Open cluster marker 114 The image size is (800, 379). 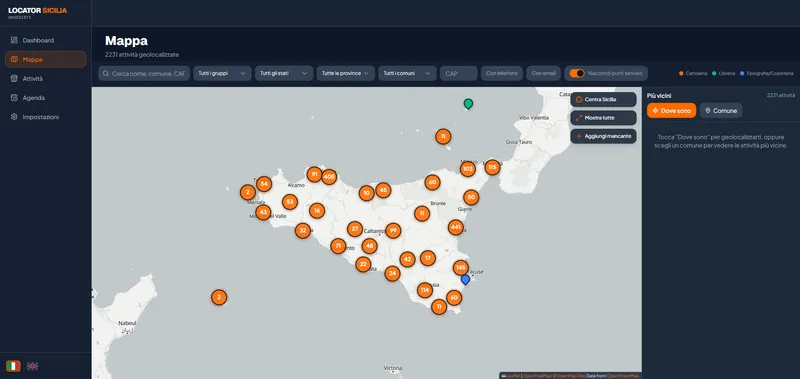tap(424, 290)
